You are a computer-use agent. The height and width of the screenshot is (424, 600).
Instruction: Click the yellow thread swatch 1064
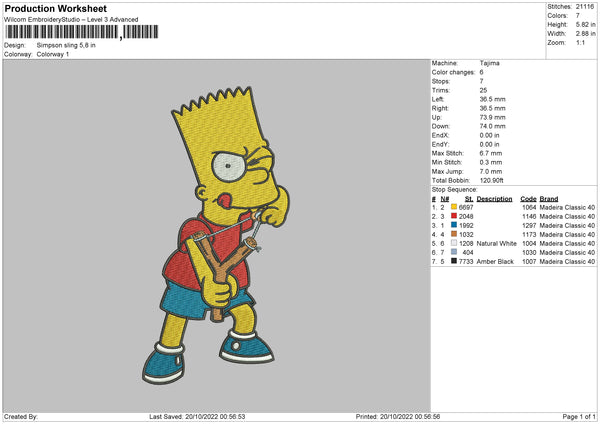tap(454, 207)
